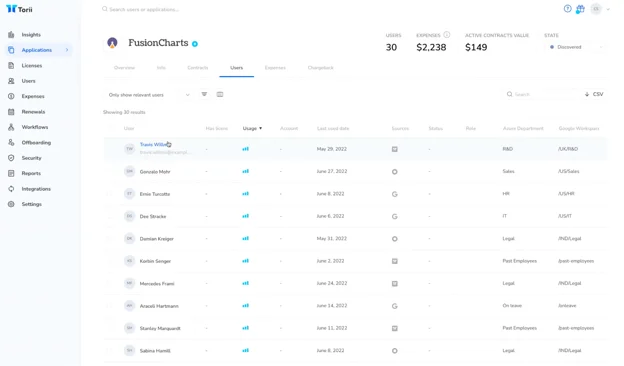
Task: Check the Araceli Hartmann row checkbox
Action: pyautogui.click(x=110, y=306)
